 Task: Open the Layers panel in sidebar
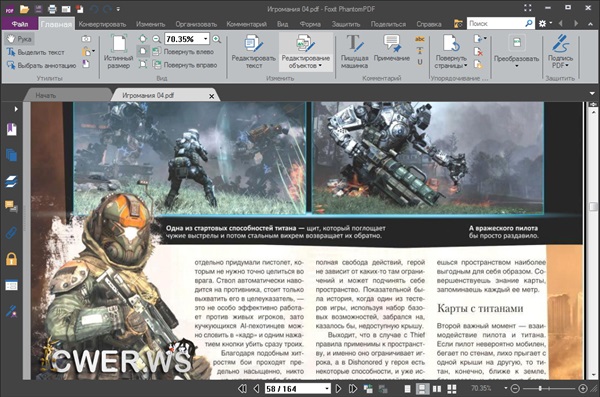click(x=11, y=181)
